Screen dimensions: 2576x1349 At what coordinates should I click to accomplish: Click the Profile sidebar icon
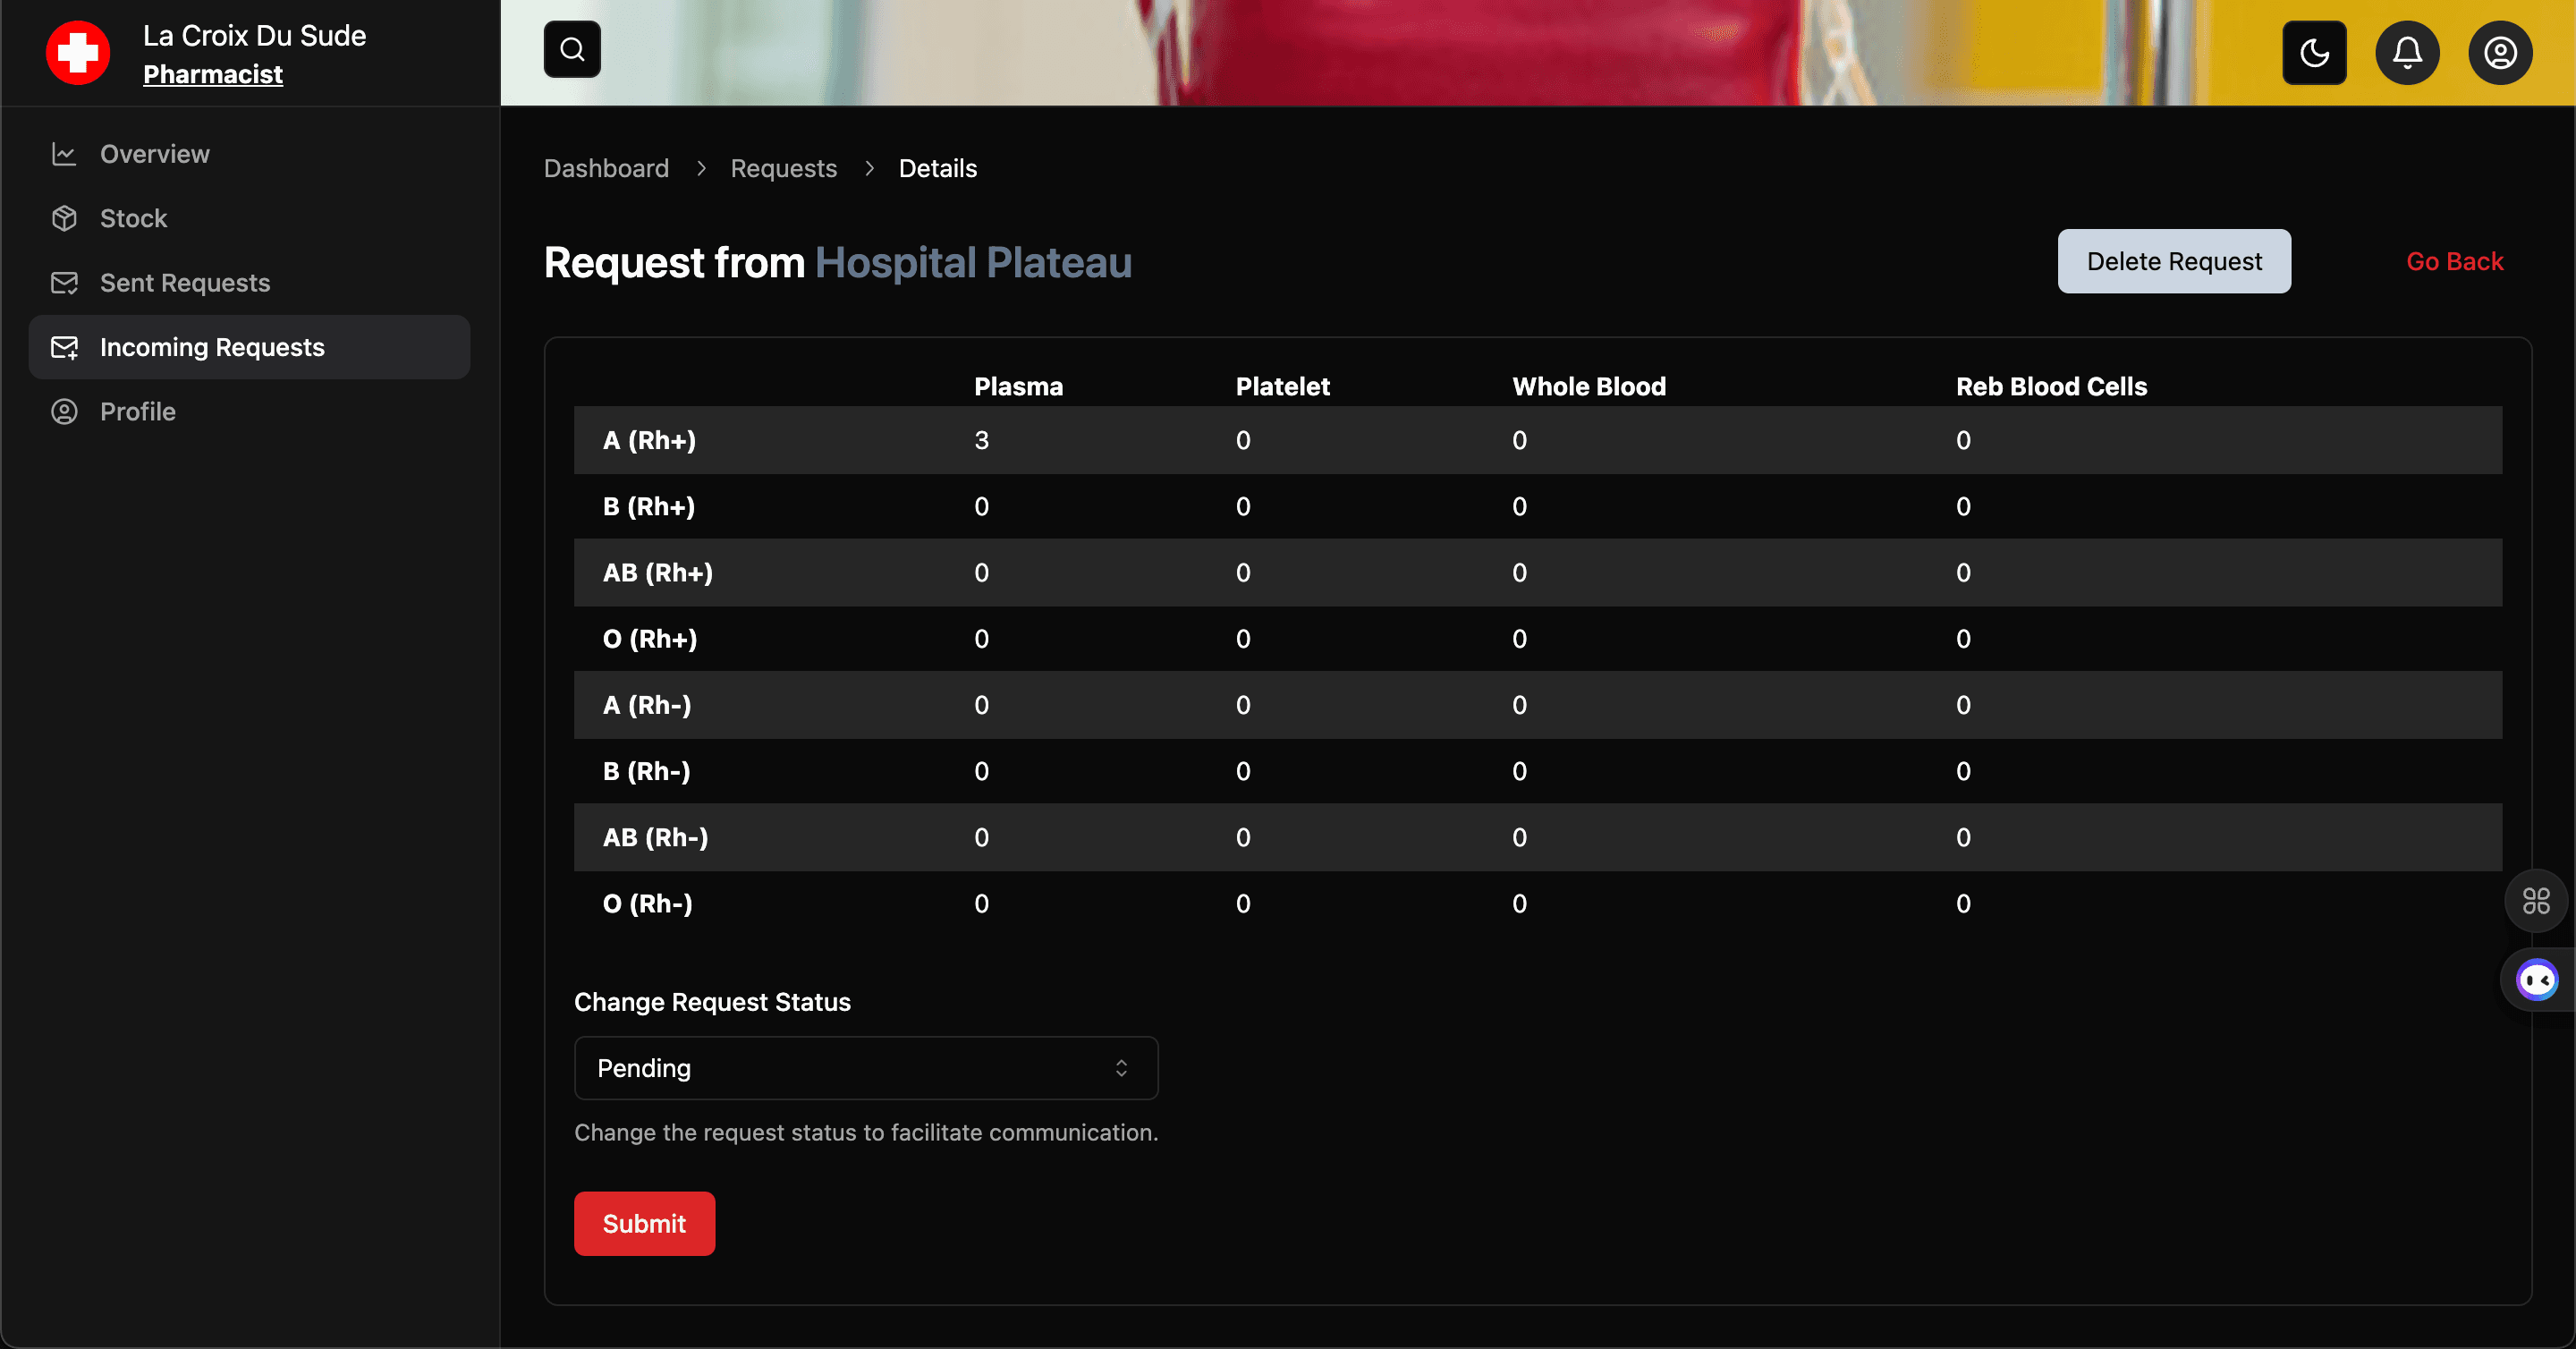click(x=64, y=412)
